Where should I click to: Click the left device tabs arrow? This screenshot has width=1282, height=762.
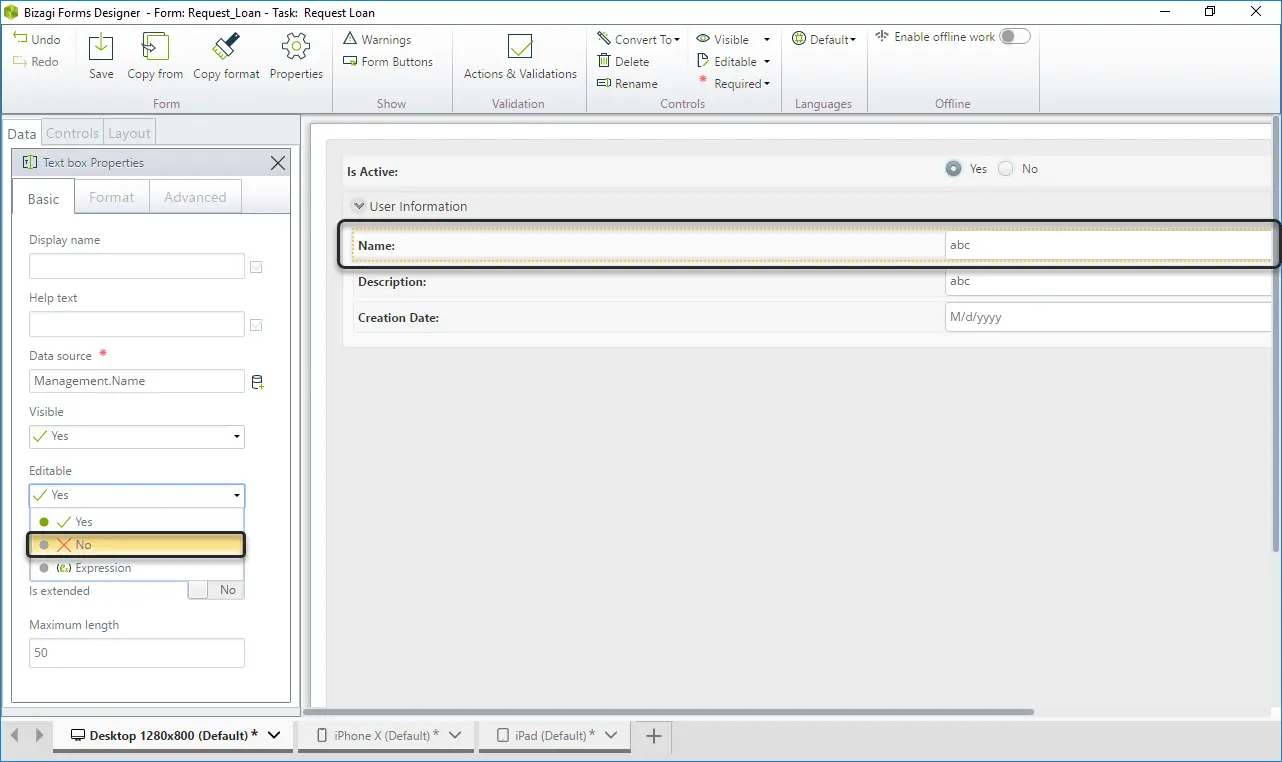pyautogui.click(x=15, y=735)
